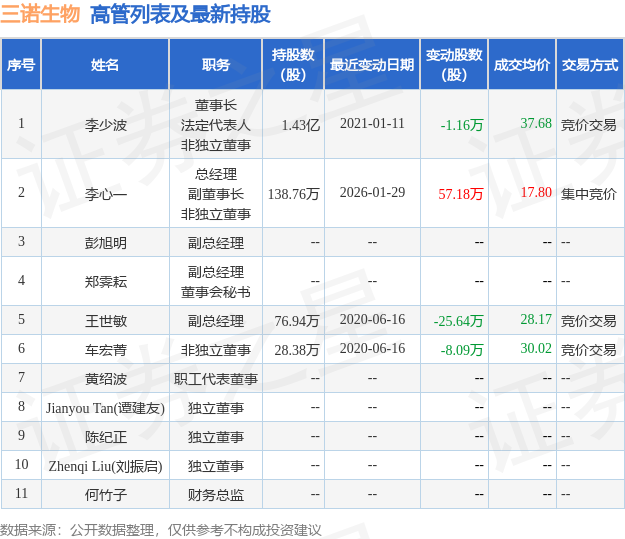The width and height of the screenshot is (625, 539).
Task: Click the average price 37.68
Action: pyautogui.click(x=536, y=123)
